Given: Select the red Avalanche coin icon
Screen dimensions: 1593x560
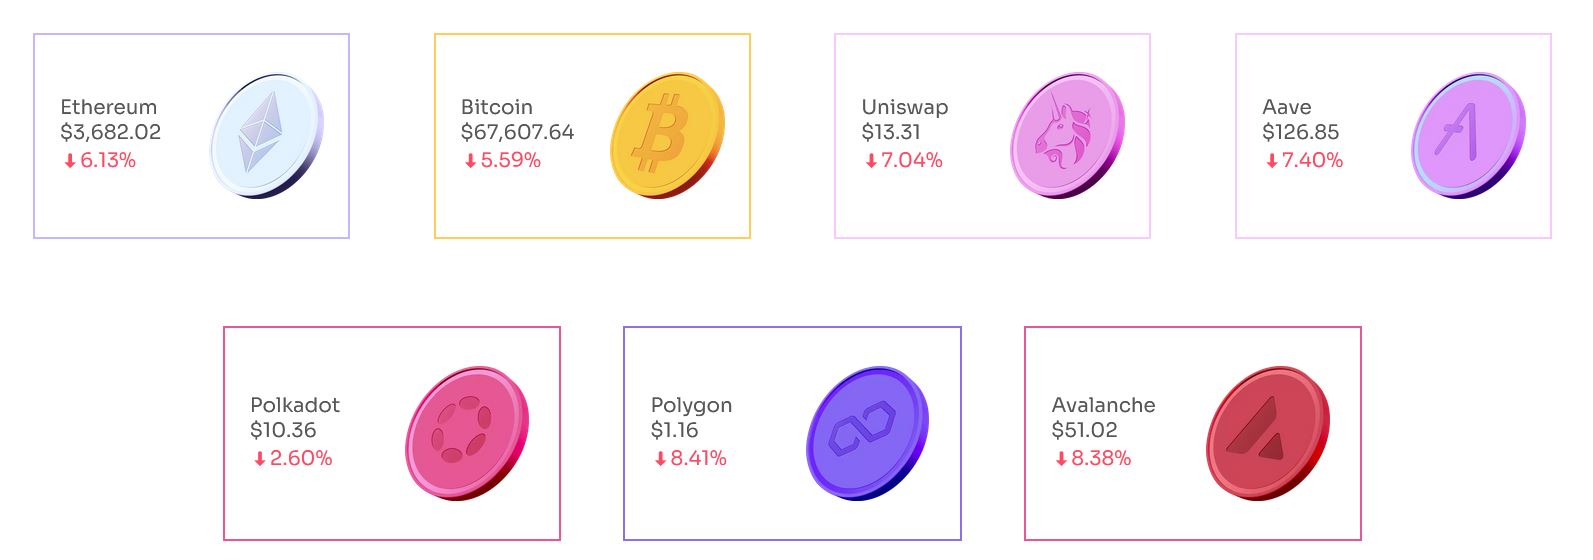Looking at the screenshot, I should [x=1268, y=433].
